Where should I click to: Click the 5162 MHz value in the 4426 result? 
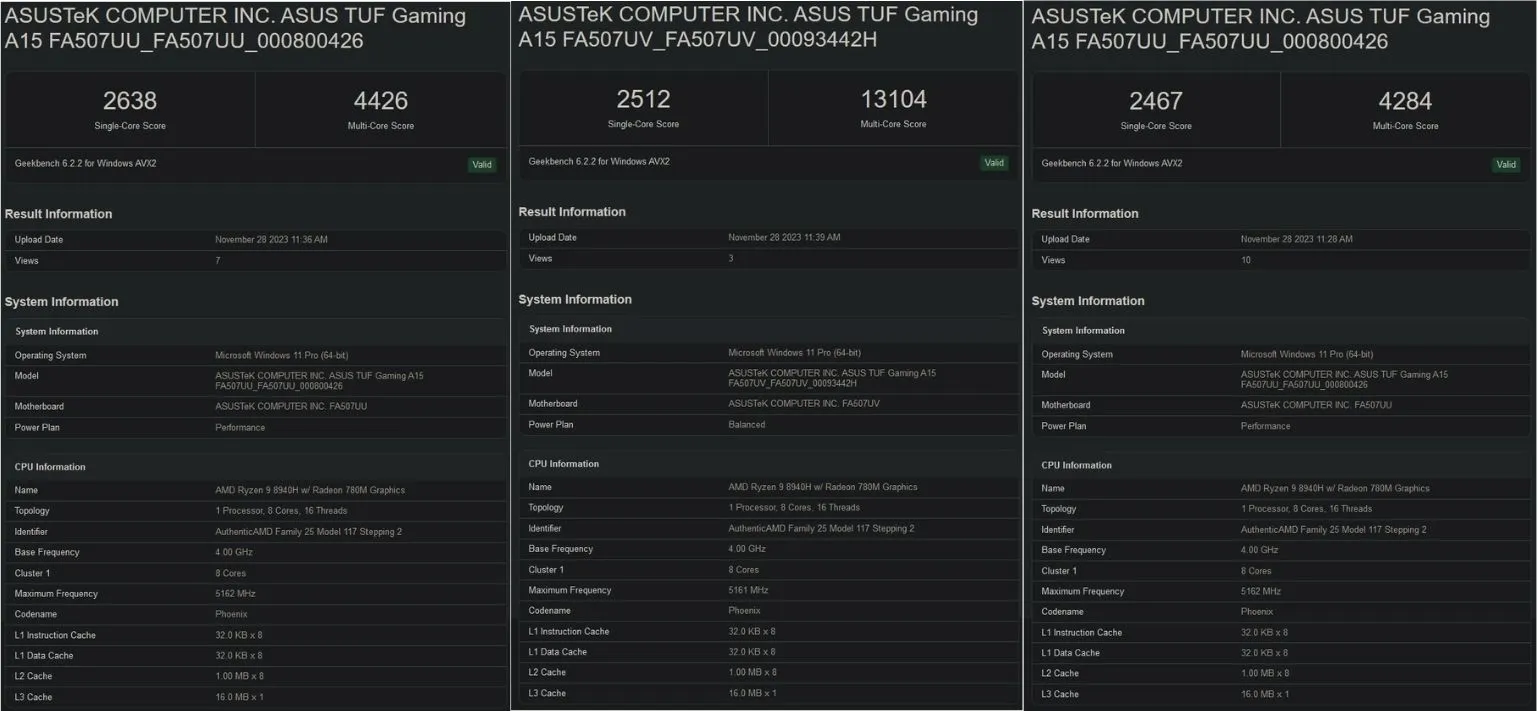point(234,594)
